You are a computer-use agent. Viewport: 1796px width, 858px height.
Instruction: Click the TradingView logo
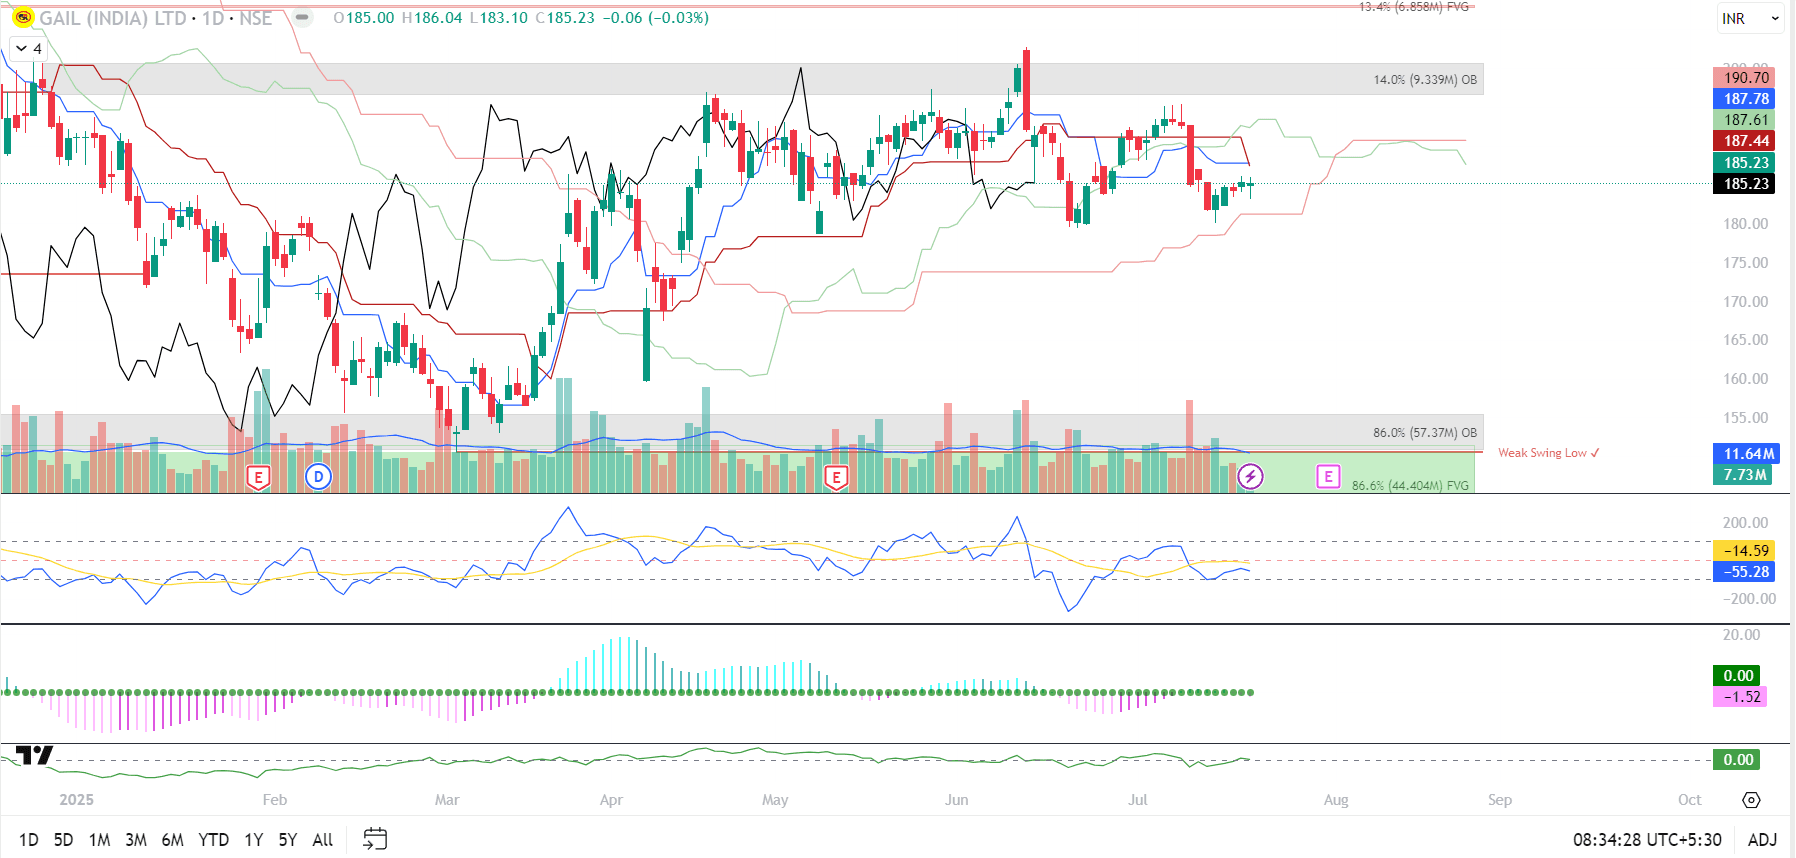pyautogui.click(x=34, y=755)
